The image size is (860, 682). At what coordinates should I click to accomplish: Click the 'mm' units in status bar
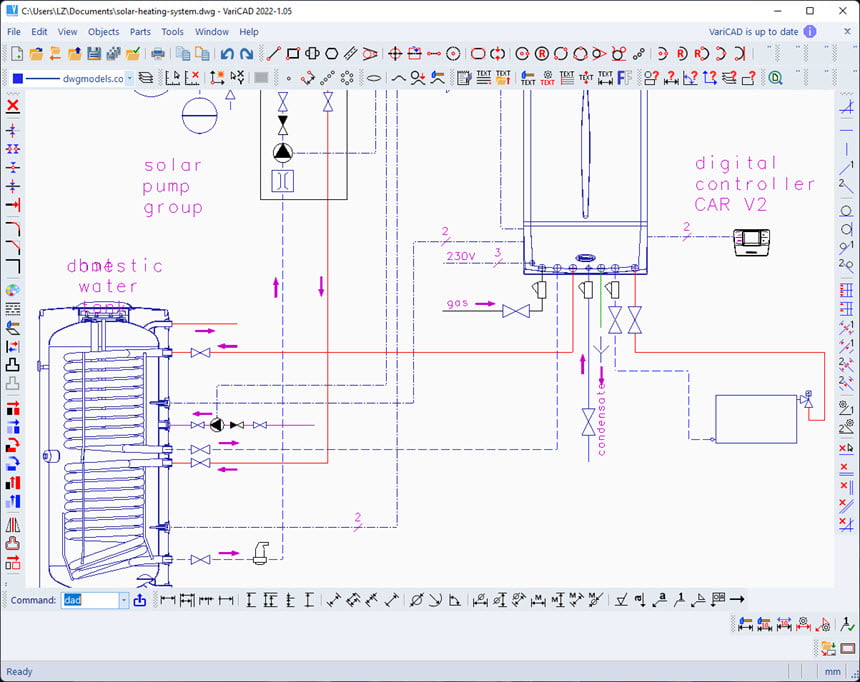click(x=832, y=672)
